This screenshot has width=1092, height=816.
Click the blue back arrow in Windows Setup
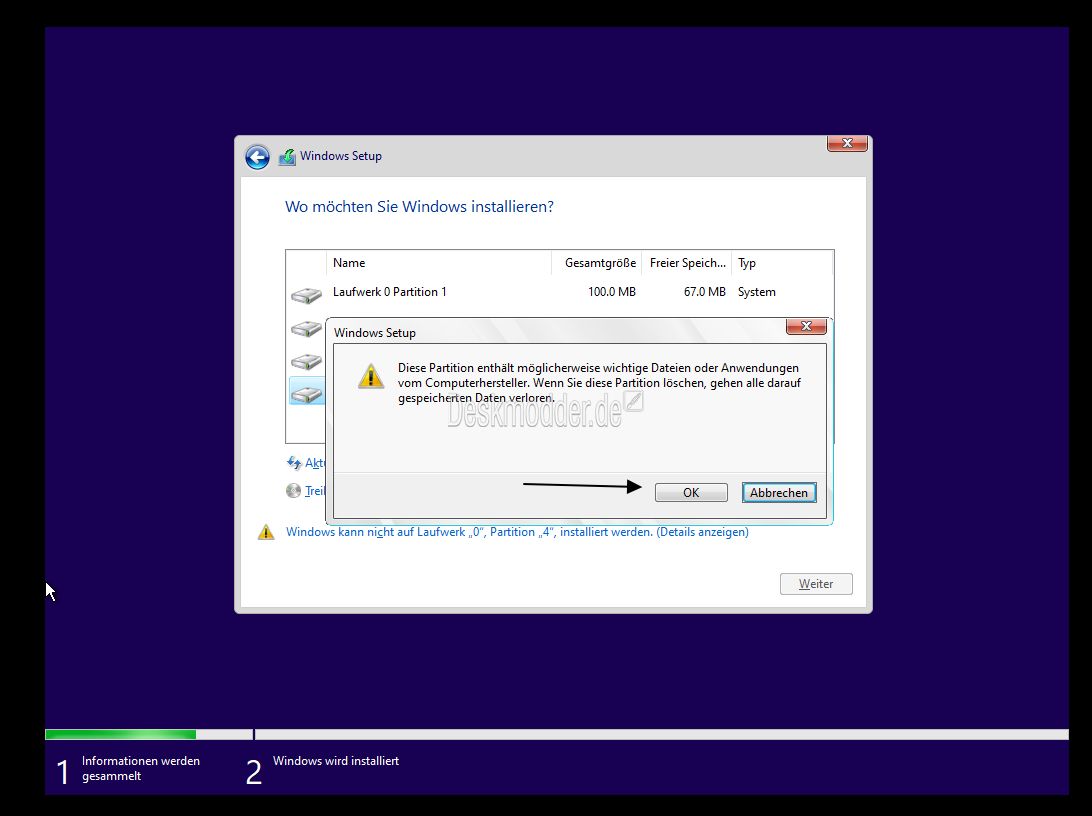pyautogui.click(x=257, y=157)
